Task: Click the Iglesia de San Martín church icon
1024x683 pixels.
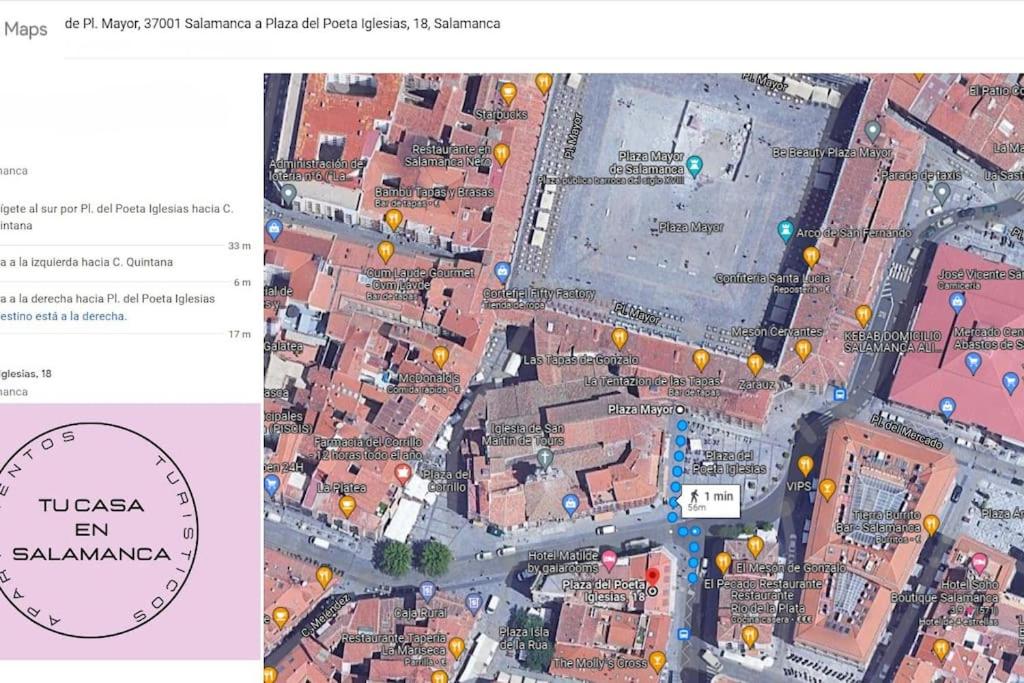Action: click(x=545, y=456)
